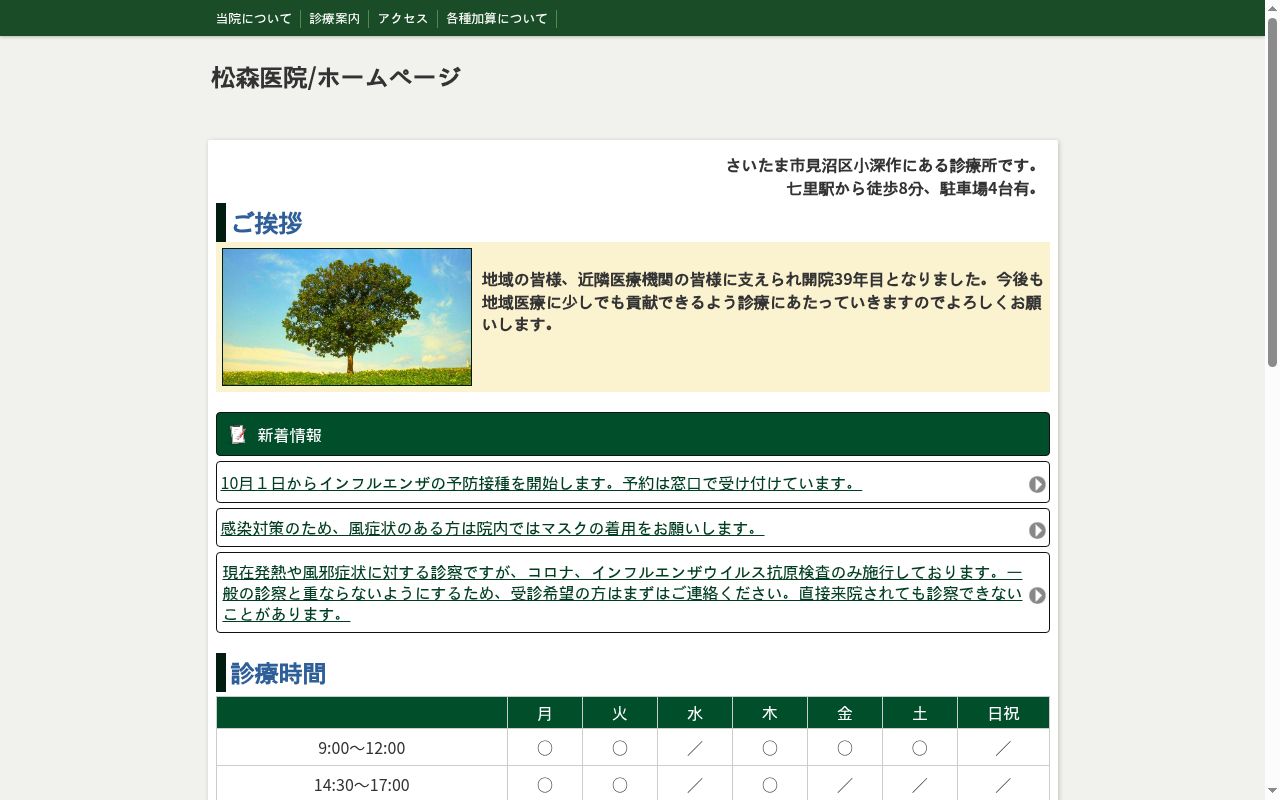Click the notepad icon beside 新着情報
The height and width of the screenshot is (800, 1280).
238,434
